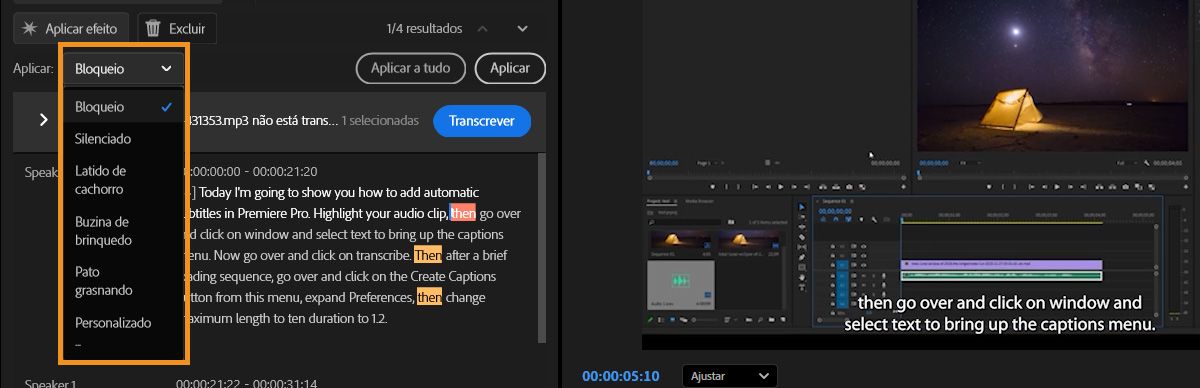Click the blue 00:00:05:10 timecode
This screenshot has height=388, width=1200.
pyautogui.click(x=621, y=376)
